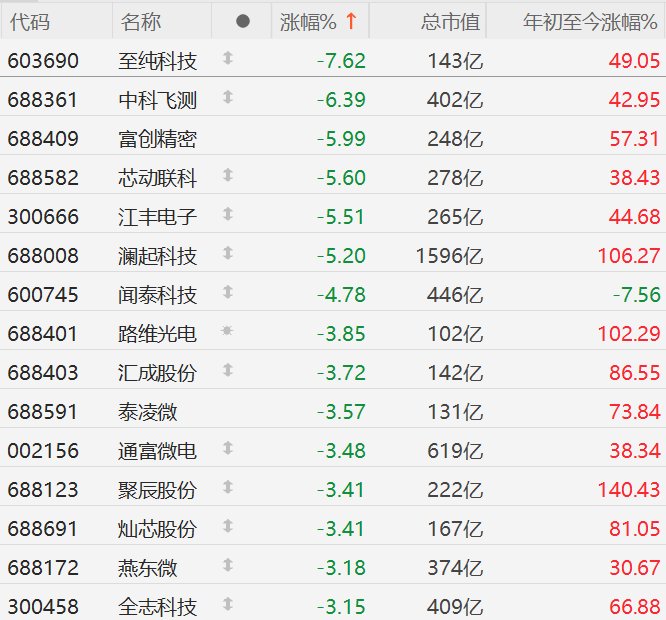This screenshot has height=620, width=666.
Task: Click the marker icon beside 通富微电
Action: click(x=228, y=449)
